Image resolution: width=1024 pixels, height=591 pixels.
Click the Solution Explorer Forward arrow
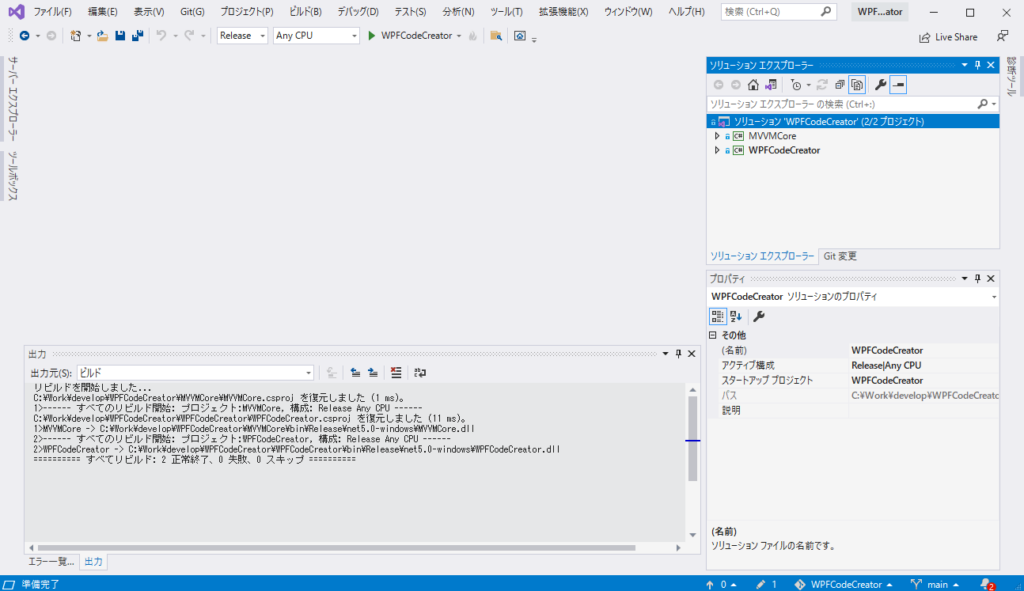click(736, 85)
